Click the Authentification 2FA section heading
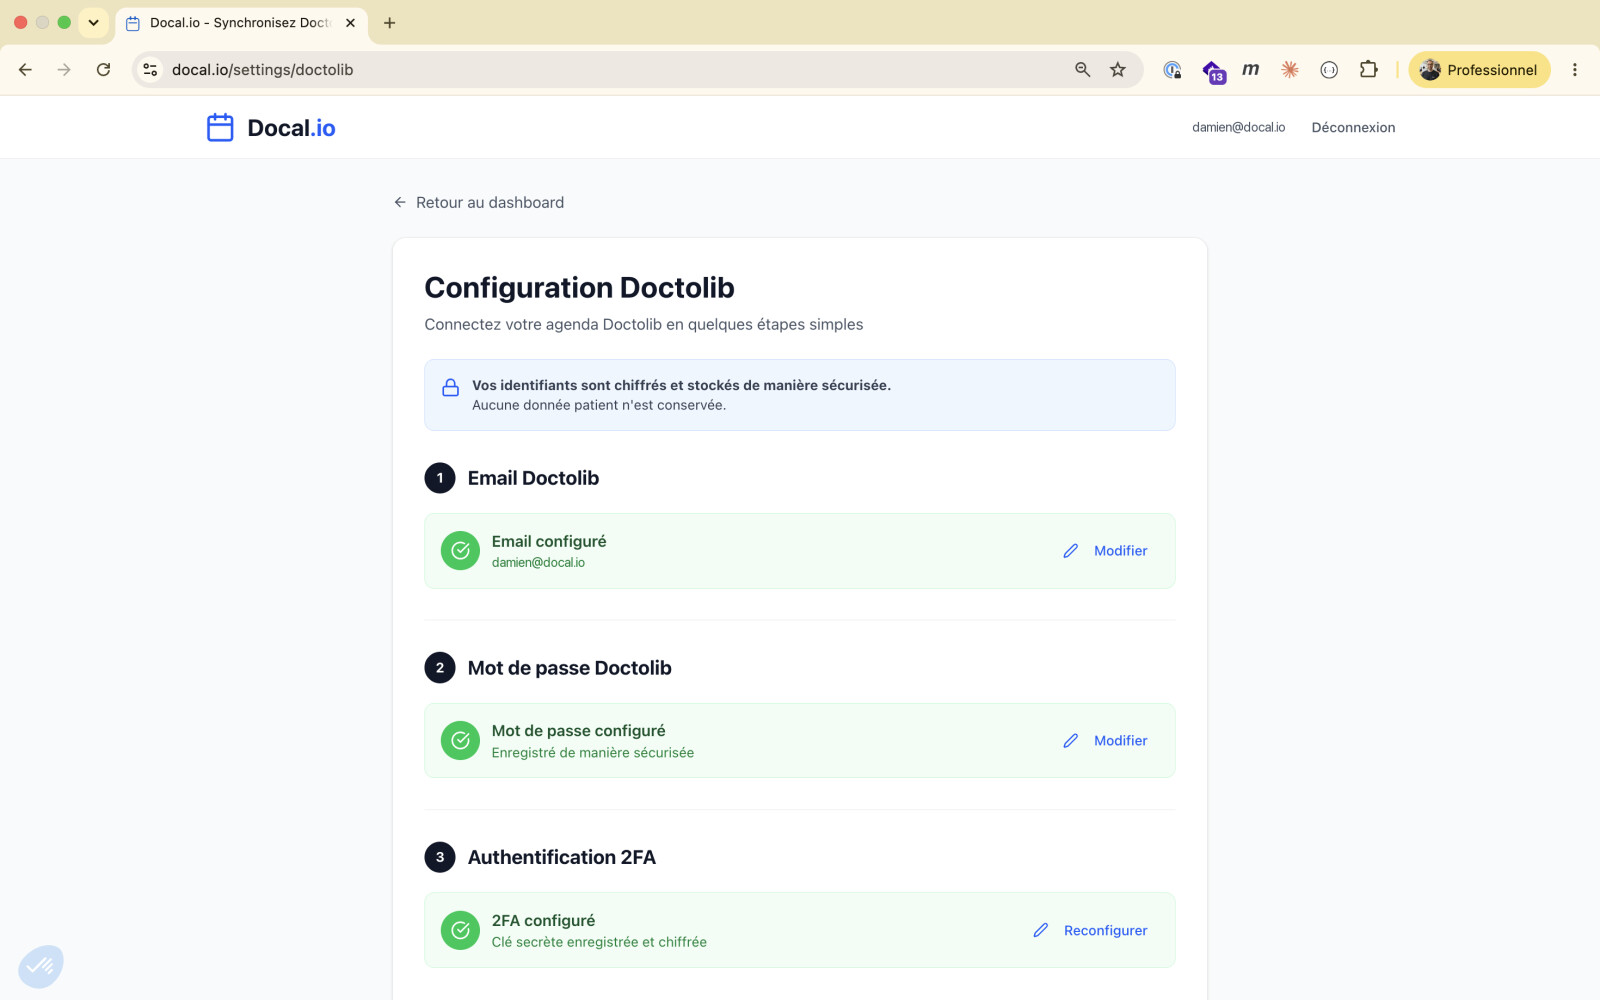 pos(562,858)
